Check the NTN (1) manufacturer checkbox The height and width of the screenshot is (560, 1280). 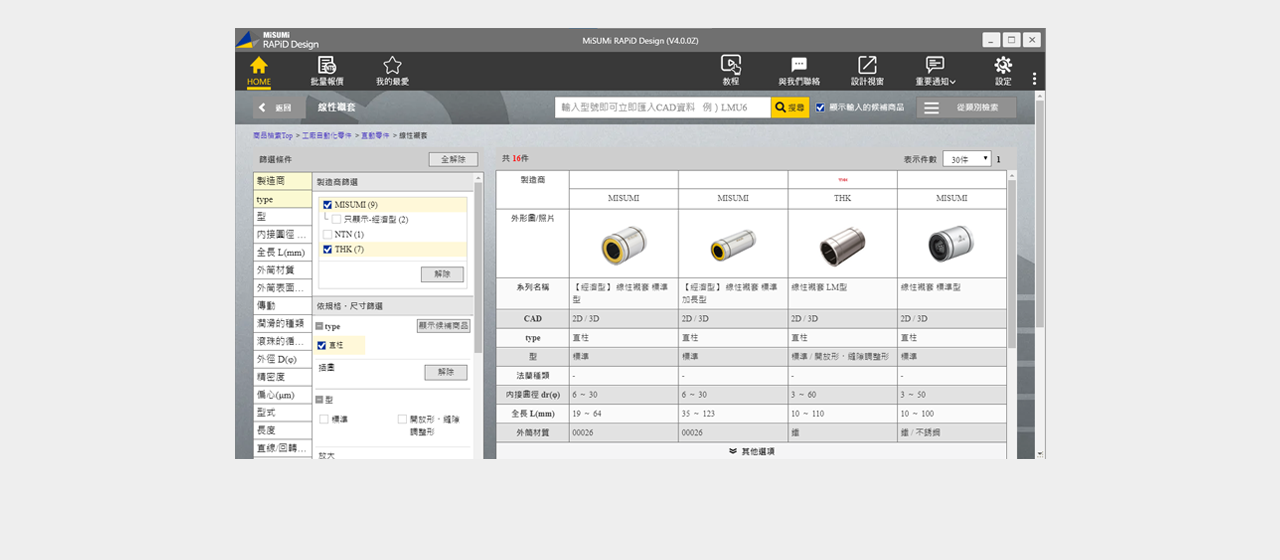click(328, 234)
